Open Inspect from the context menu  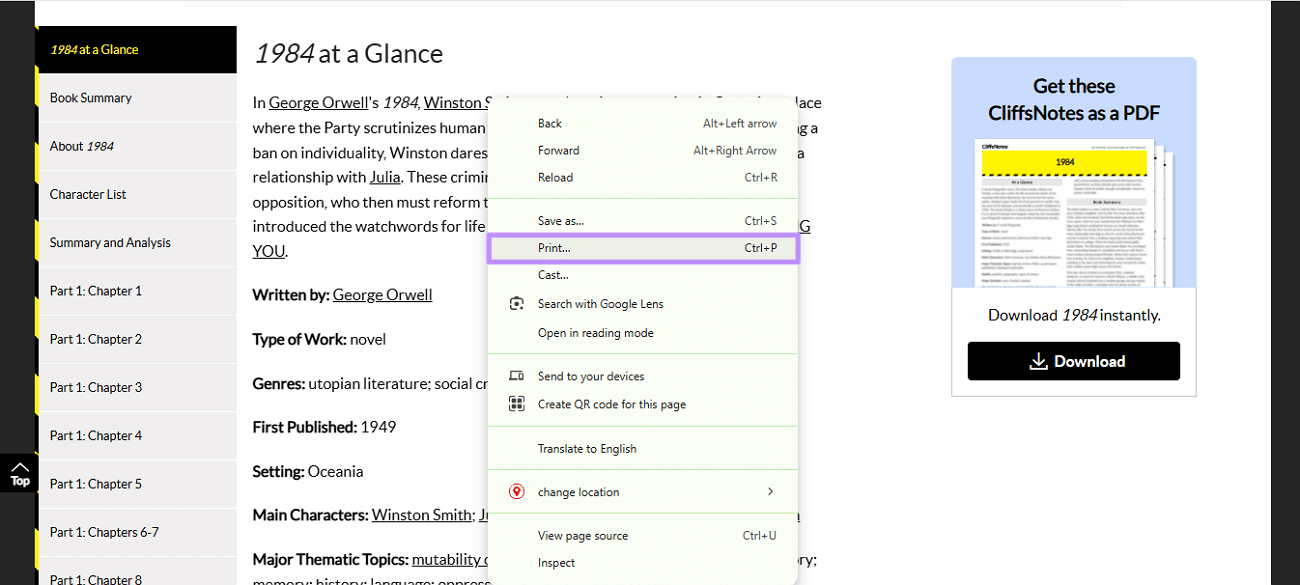(x=556, y=563)
